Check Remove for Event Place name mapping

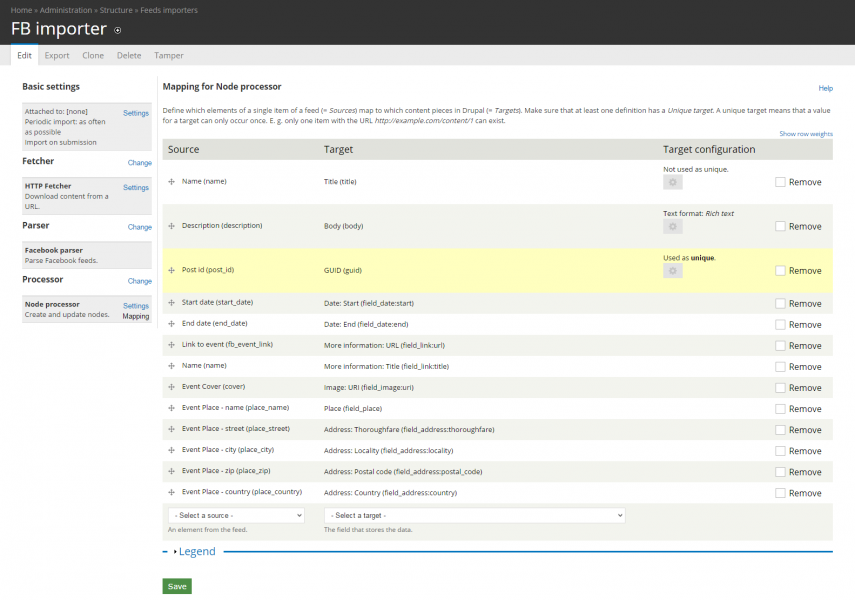(780, 409)
